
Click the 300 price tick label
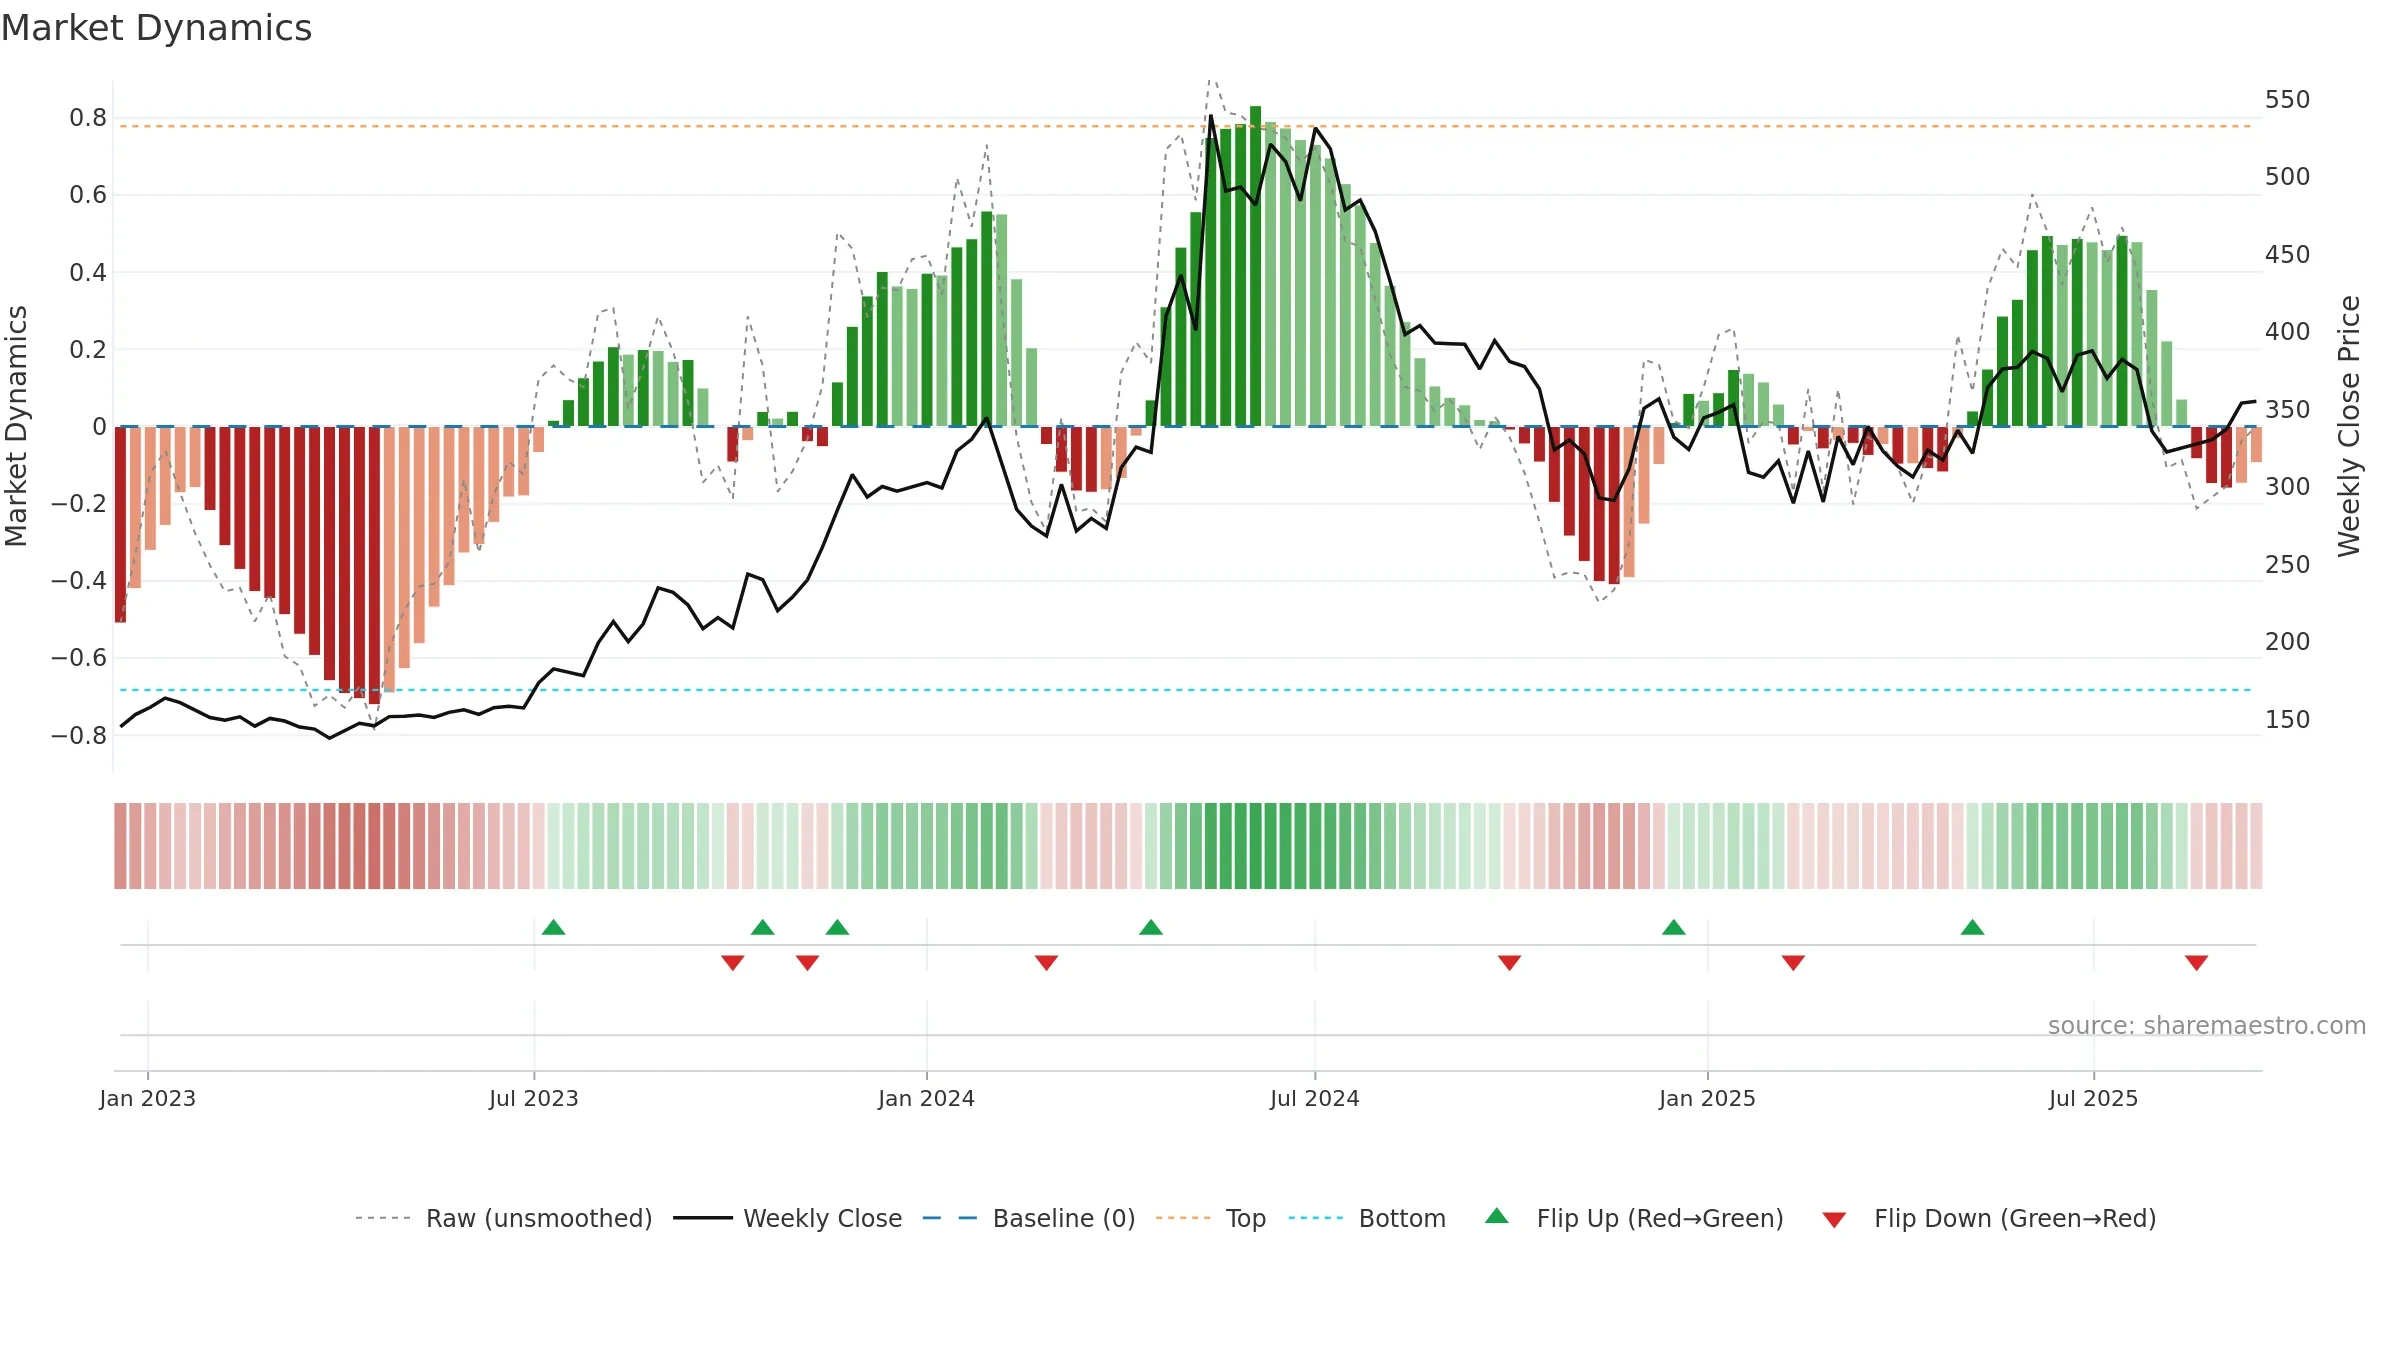(x=2287, y=487)
